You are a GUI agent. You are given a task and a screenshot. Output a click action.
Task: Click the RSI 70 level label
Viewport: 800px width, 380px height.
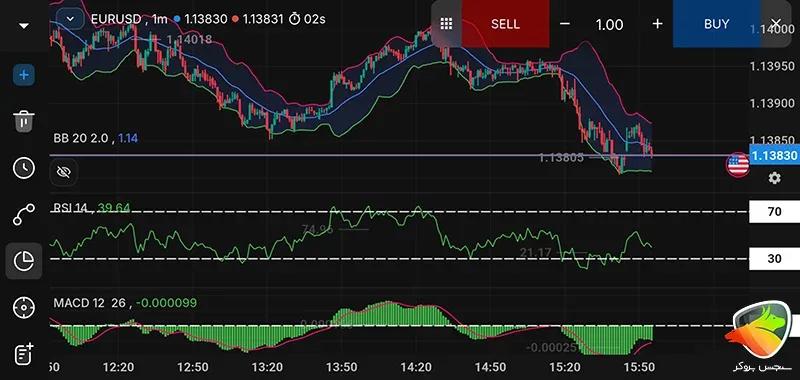pyautogui.click(x=774, y=212)
